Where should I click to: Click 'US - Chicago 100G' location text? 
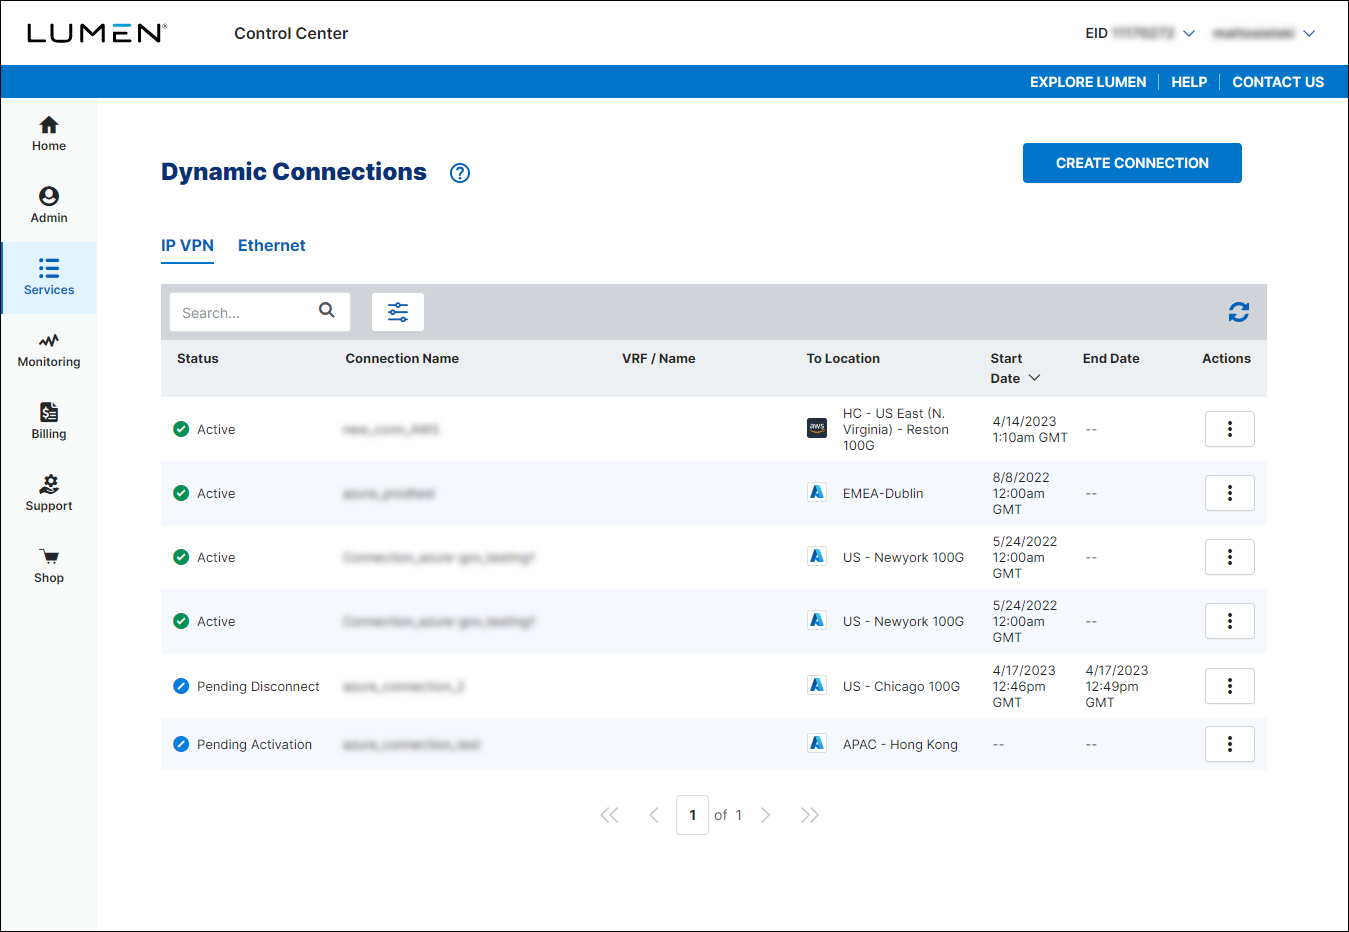click(901, 686)
